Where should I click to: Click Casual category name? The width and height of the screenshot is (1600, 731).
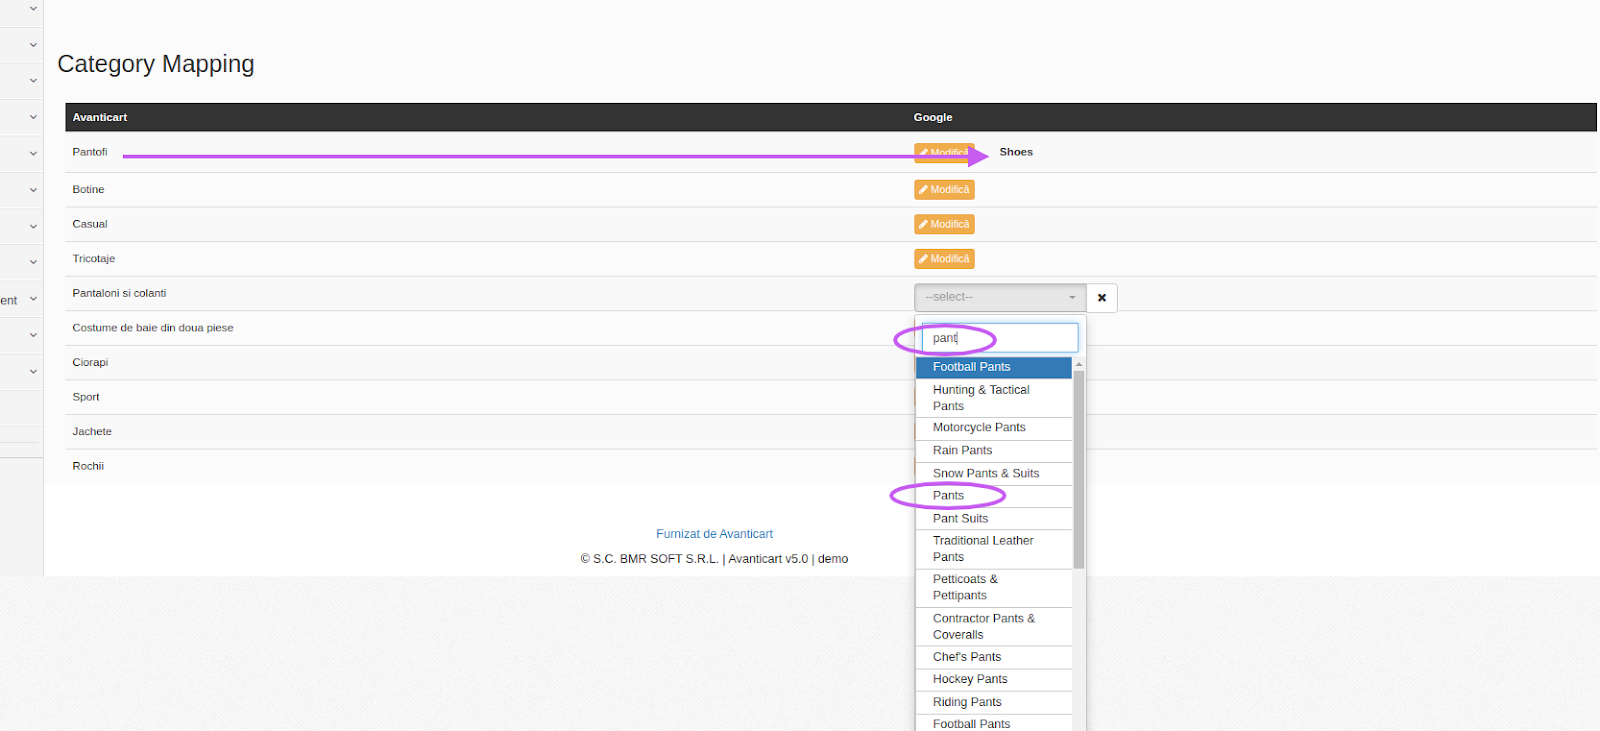[90, 224]
